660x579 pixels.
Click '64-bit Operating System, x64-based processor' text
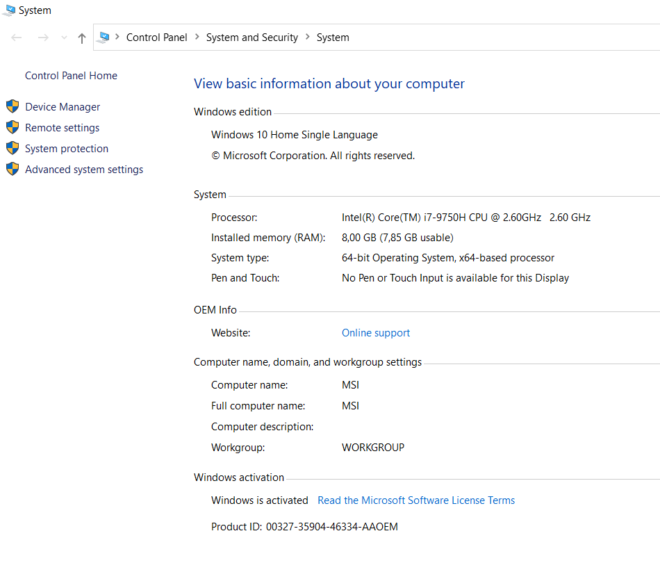point(447,258)
